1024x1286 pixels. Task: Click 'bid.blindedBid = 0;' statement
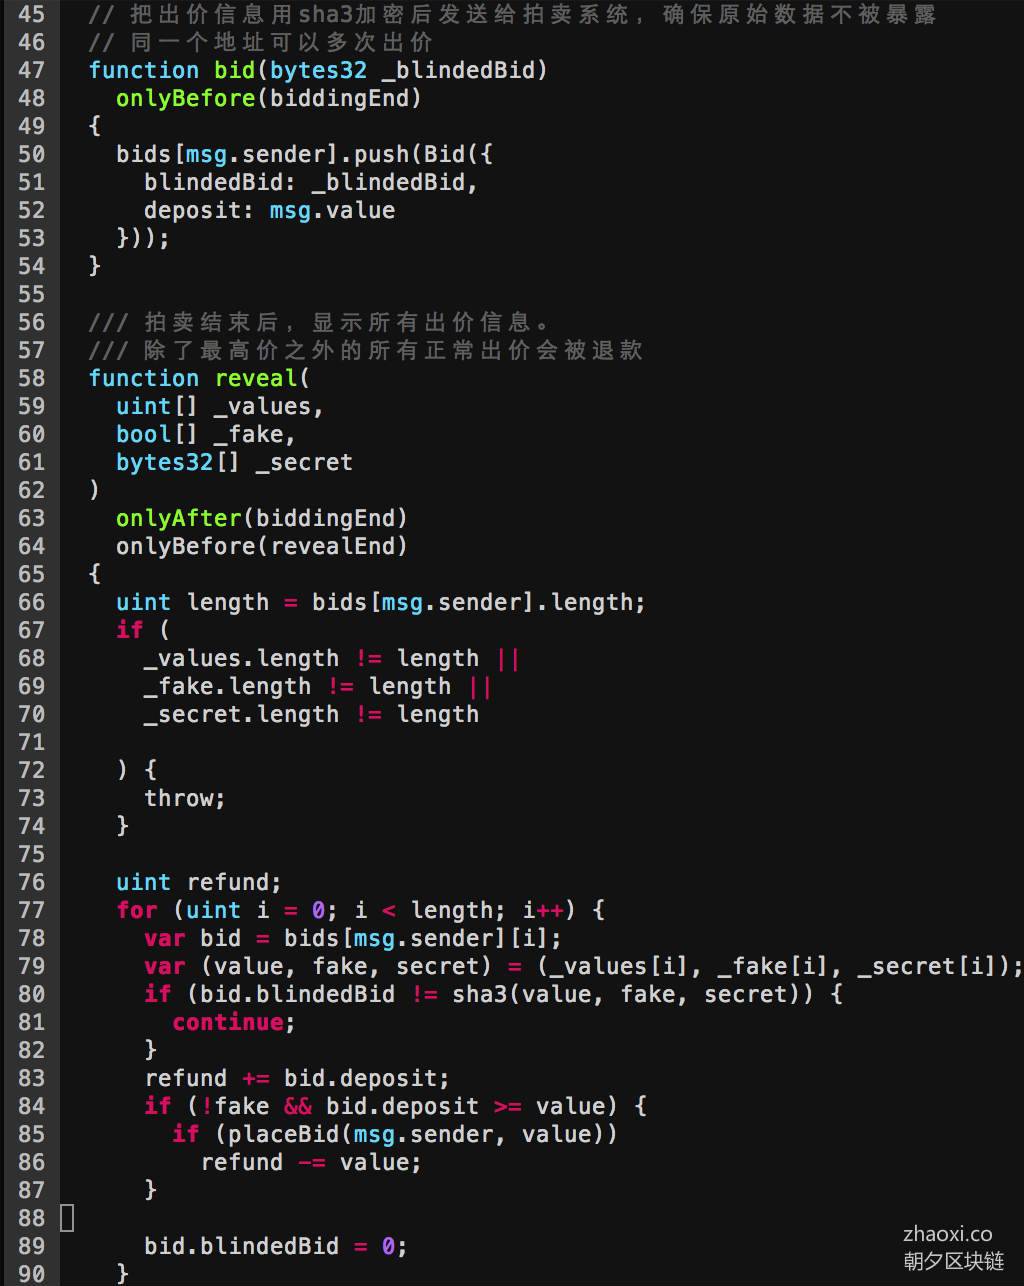pos(276,1246)
